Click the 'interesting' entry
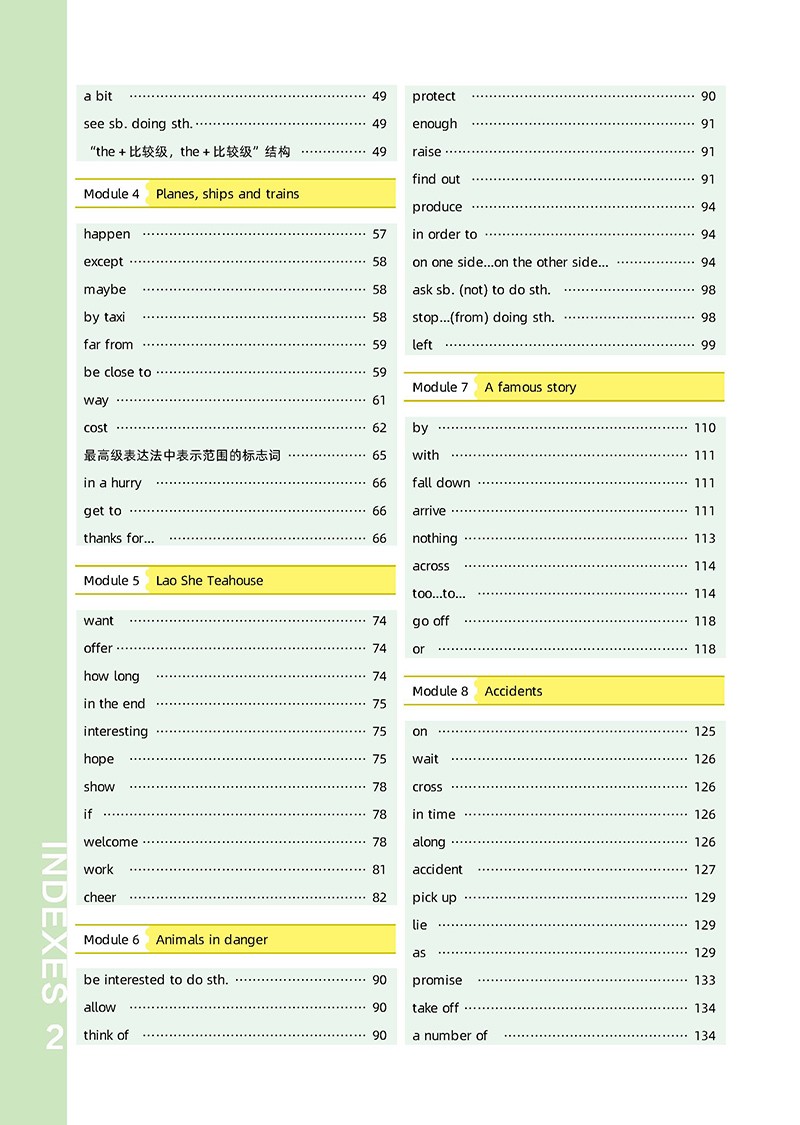The height and width of the screenshot is (1125, 800). (116, 731)
